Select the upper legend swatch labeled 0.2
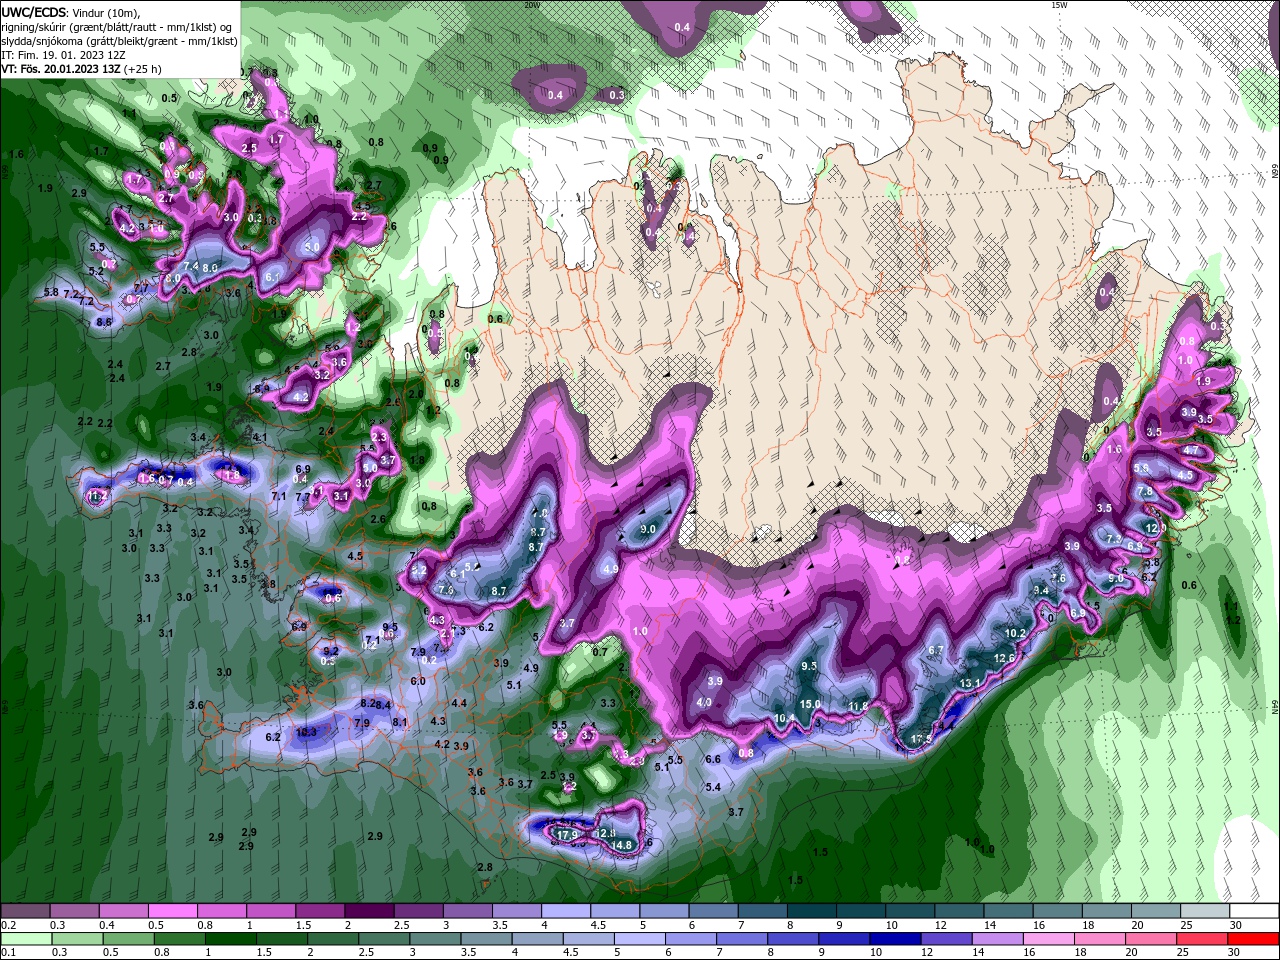This screenshot has width=1280, height=960. coord(25,911)
